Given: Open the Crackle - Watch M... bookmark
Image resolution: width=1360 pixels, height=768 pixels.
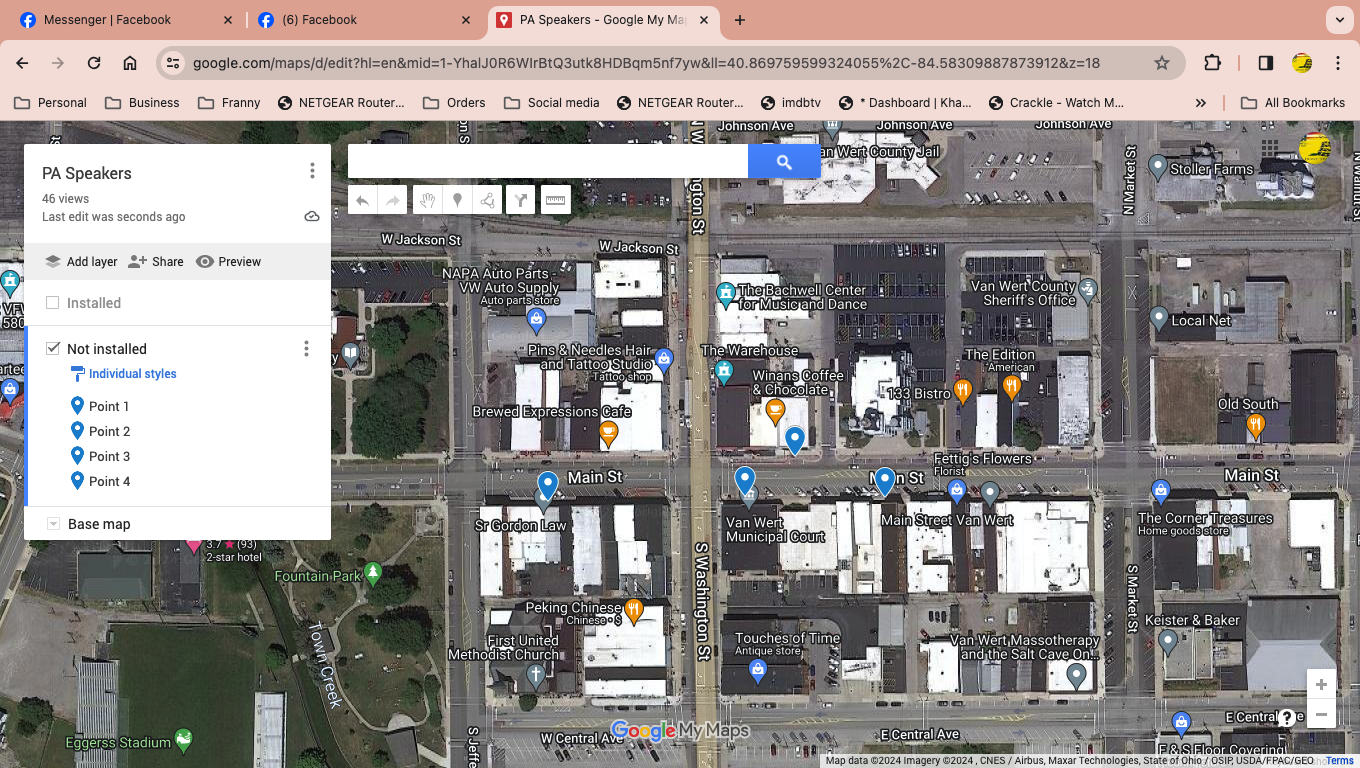Looking at the screenshot, I should tap(1055, 102).
